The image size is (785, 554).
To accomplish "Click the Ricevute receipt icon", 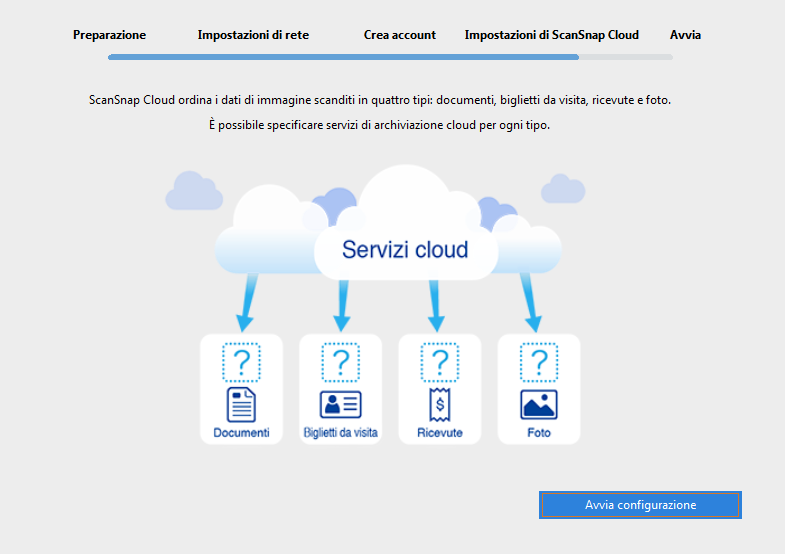I will point(440,404).
